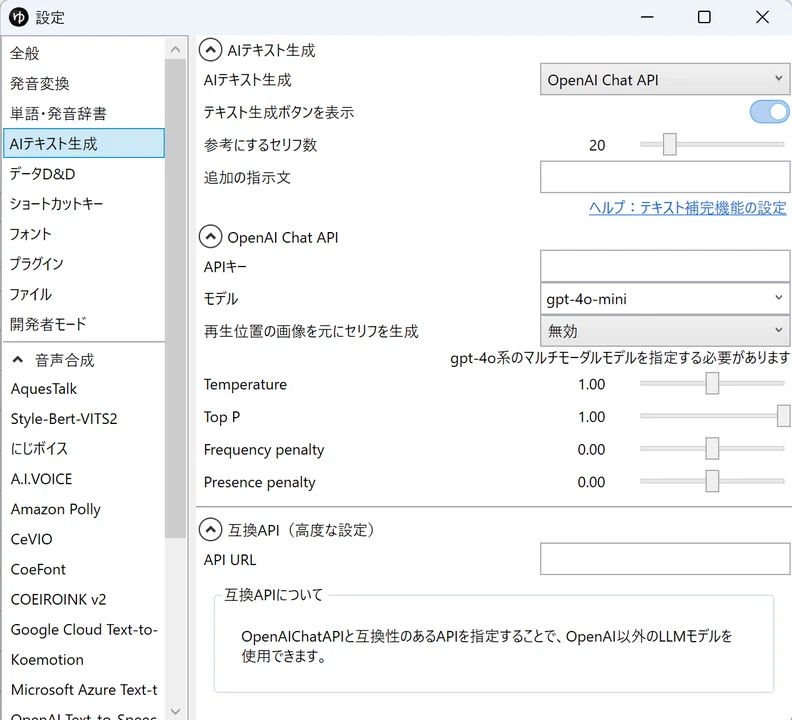Image resolution: width=792 pixels, height=720 pixels.
Task: Open AquesTalk voice settings
Action: tap(84, 389)
